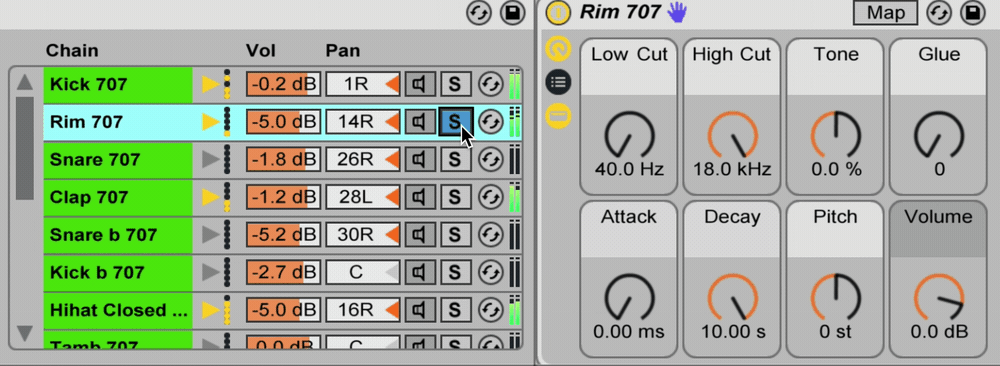Image resolution: width=1000 pixels, height=366 pixels.
Task: Click Clap 707 pan 28L field
Action: (x=363, y=197)
